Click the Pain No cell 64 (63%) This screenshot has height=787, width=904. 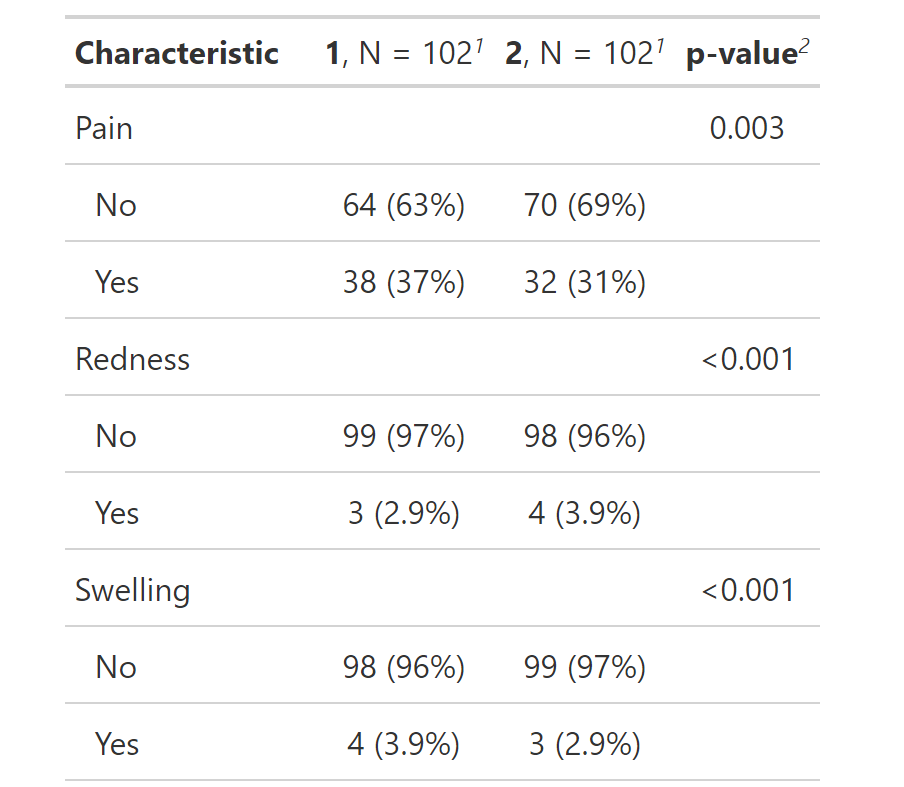(x=404, y=205)
